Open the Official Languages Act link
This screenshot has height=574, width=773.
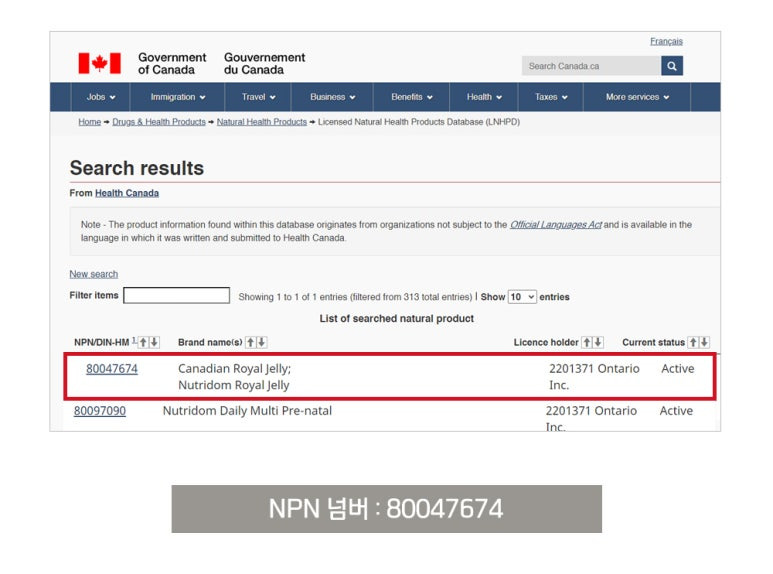coord(556,225)
